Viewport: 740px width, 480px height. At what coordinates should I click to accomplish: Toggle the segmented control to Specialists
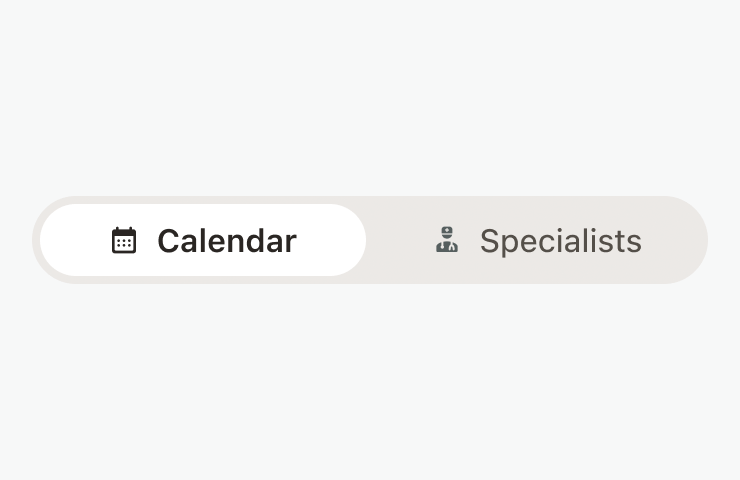[538, 240]
